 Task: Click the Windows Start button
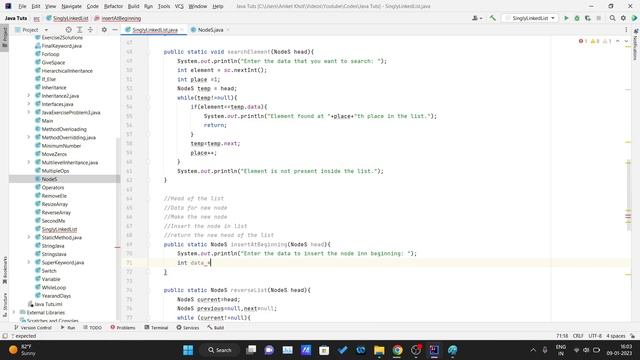pos(188,350)
